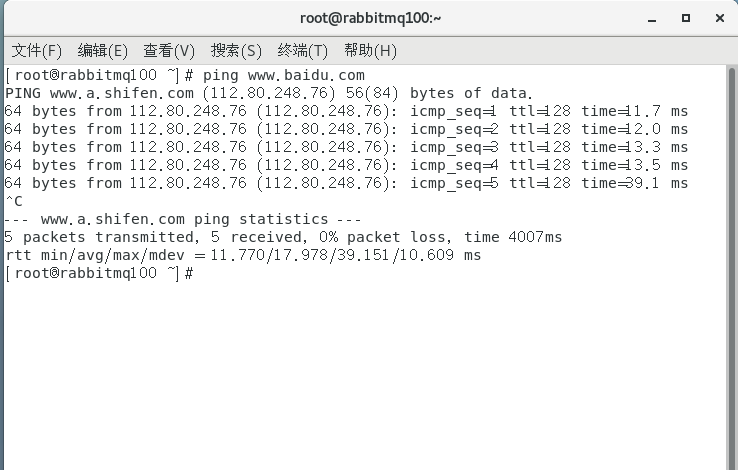Open the 编辑(E) menu

pos(103,50)
